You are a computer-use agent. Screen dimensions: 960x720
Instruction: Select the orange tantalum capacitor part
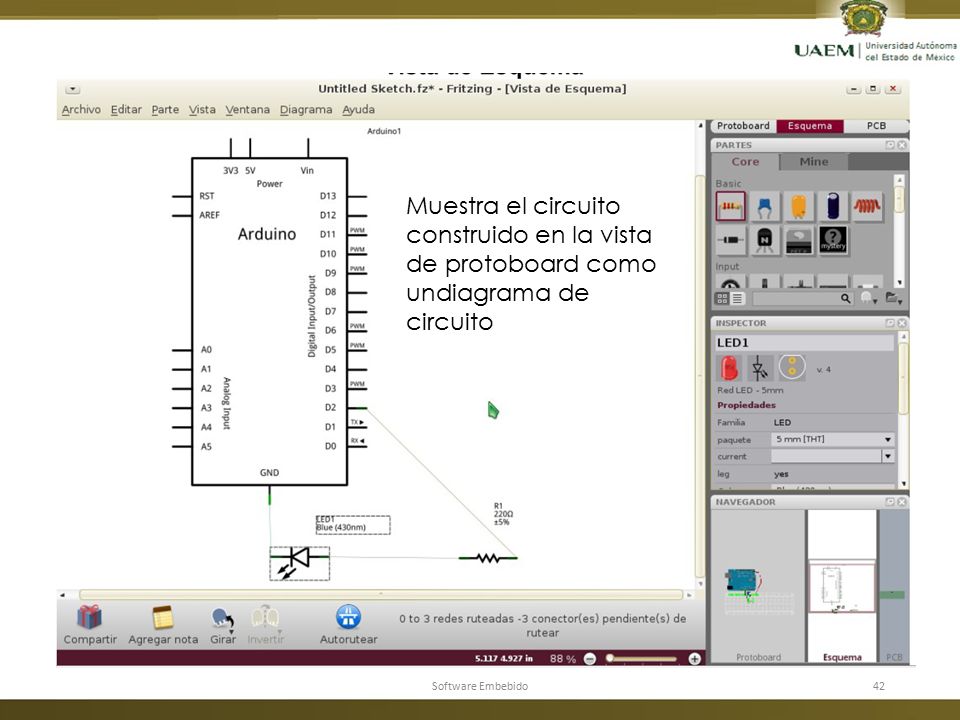(x=798, y=206)
